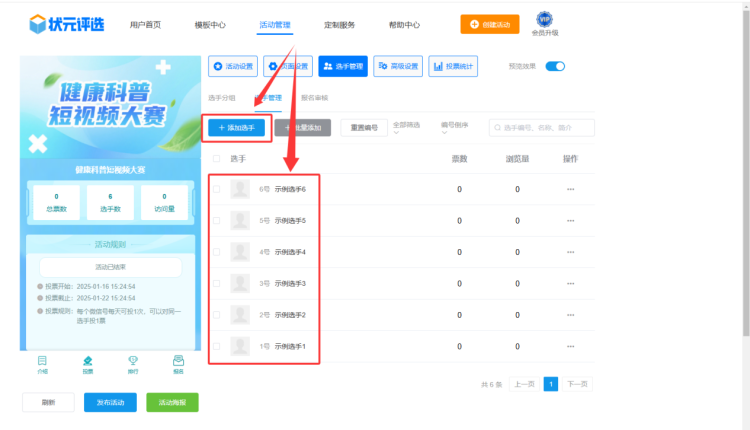750x430 pixels.
Task: Go to 模板中心 in top navigation
Action: pyautogui.click(x=210, y=24)
